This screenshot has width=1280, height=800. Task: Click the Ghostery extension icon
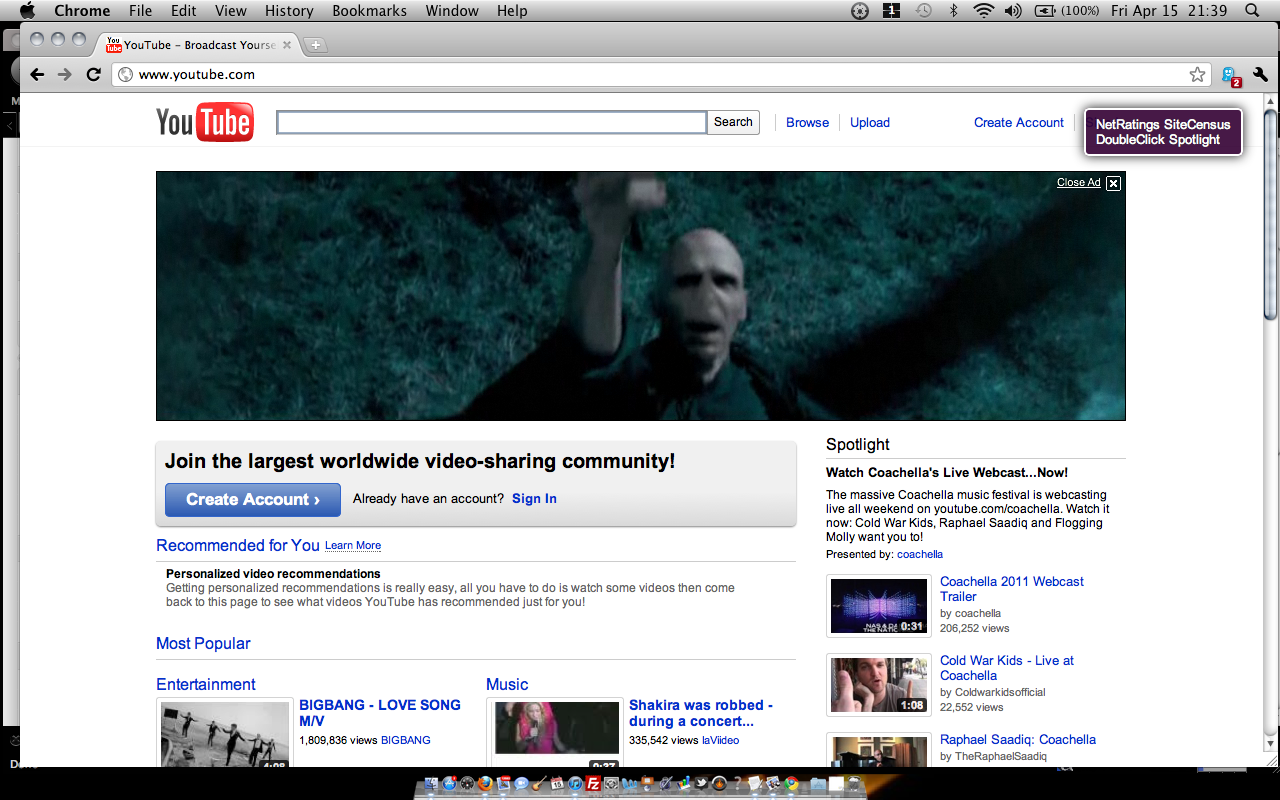pyautogui.click(x=1230, y=75)
